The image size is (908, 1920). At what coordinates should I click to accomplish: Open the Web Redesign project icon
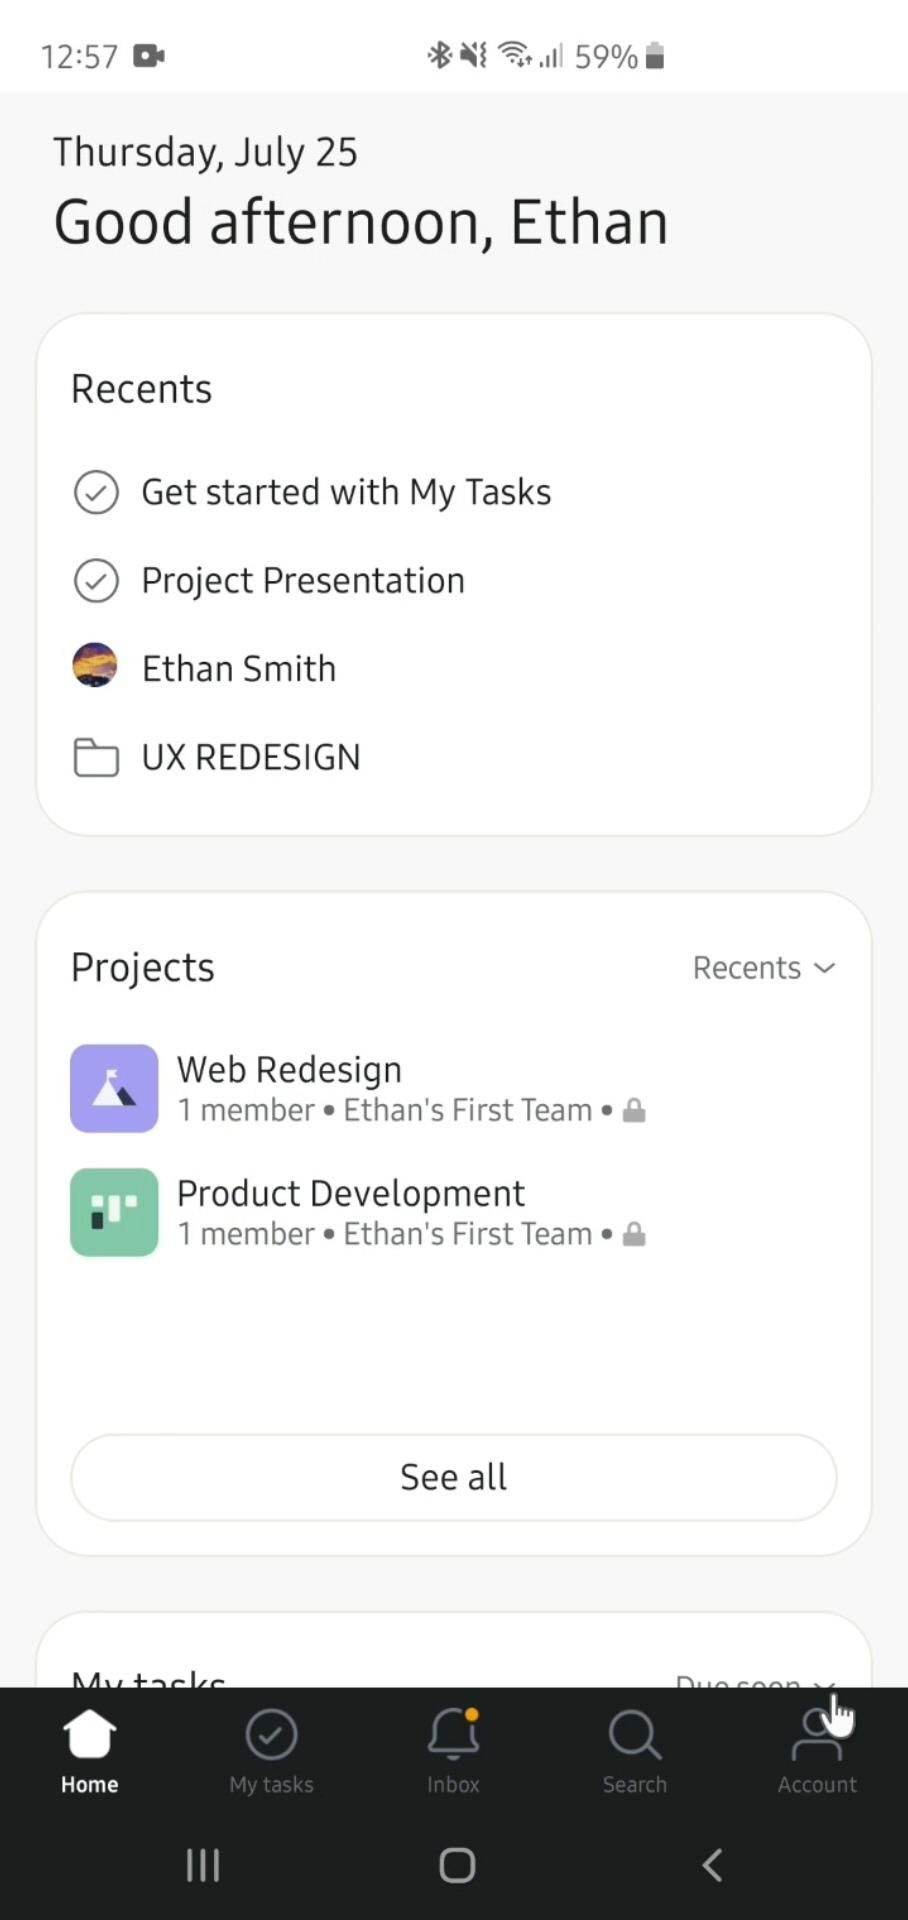tap(114, 1088)
